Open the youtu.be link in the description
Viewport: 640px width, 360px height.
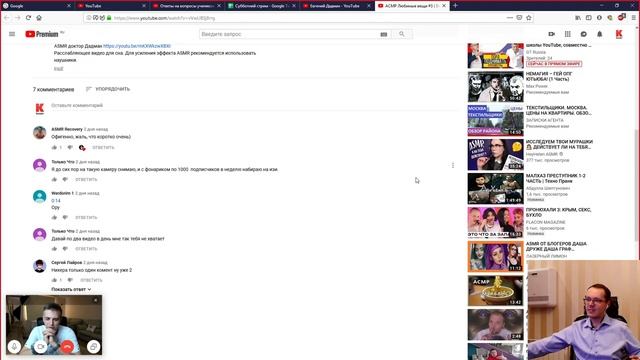pyautogui.click(x=137, y=46)
